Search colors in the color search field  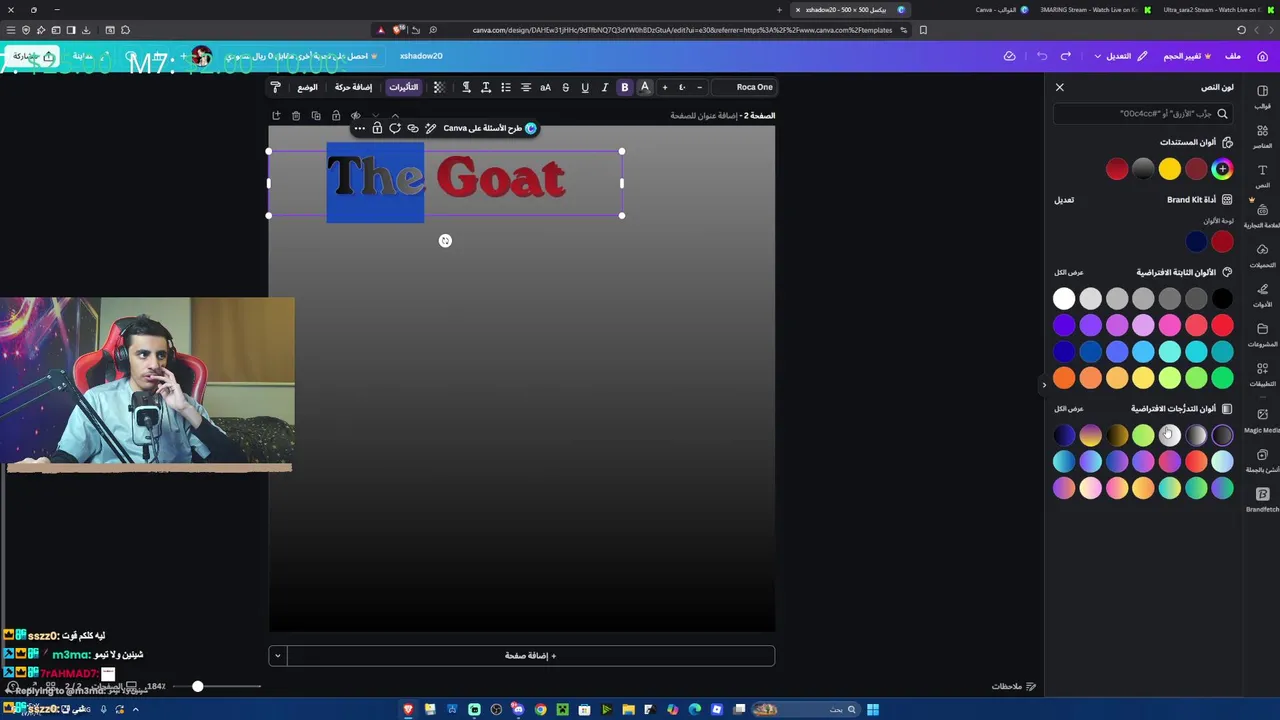[1143, 114]
